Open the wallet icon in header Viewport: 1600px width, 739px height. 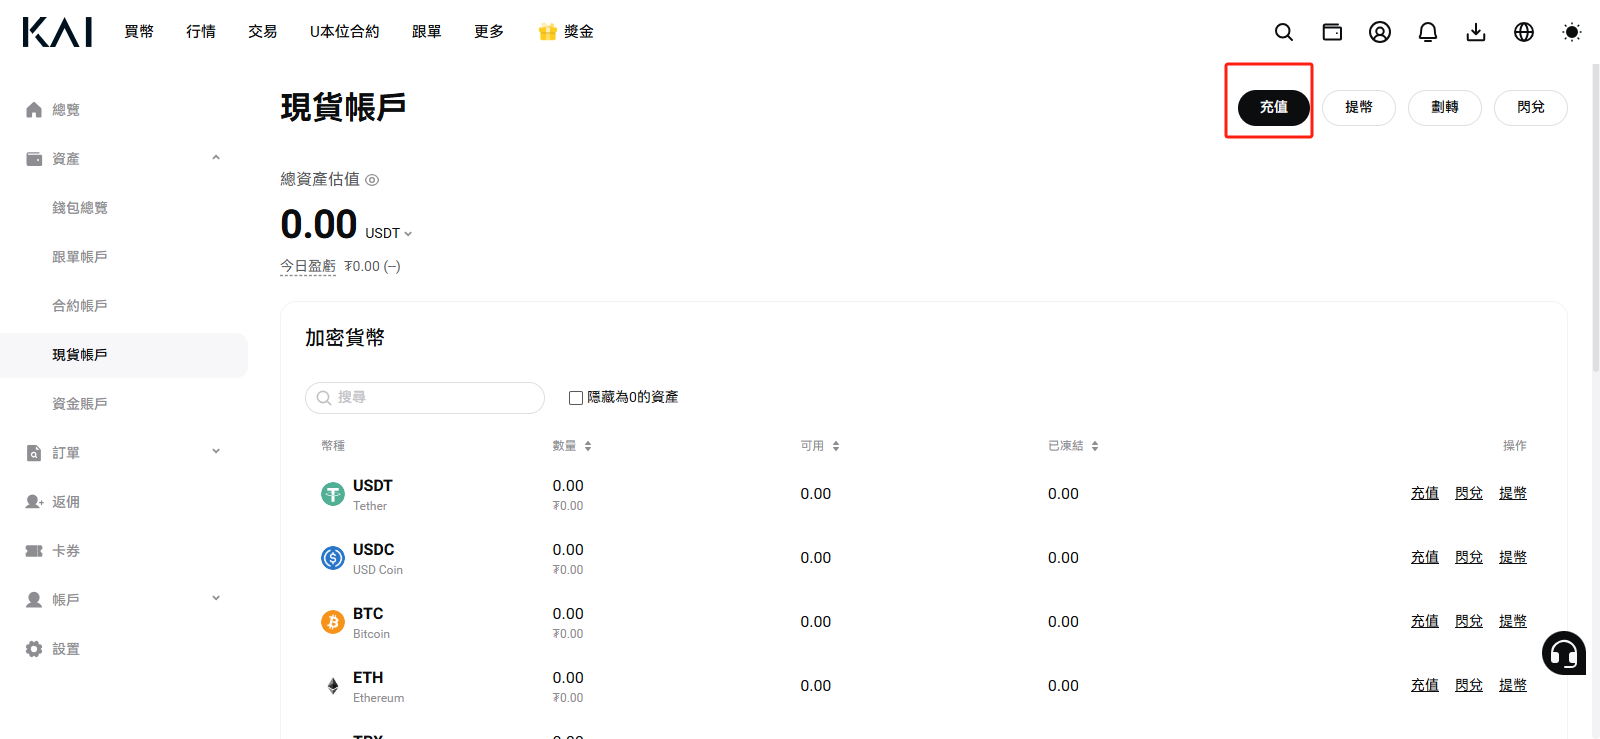[x=1332, y=32]
